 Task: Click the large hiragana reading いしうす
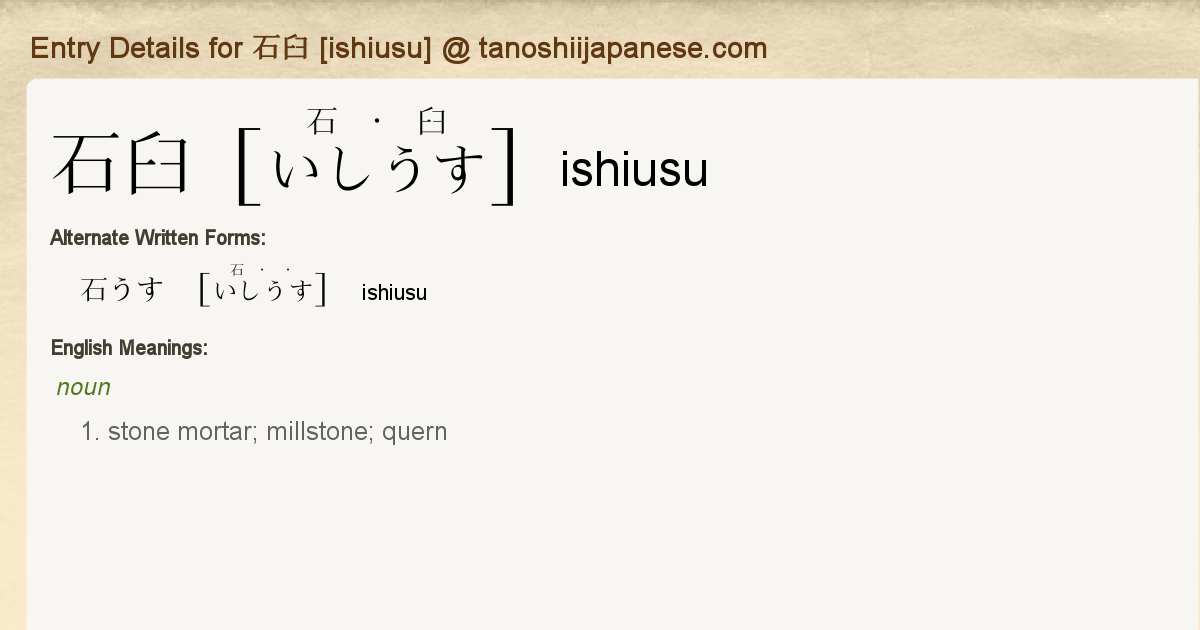tap(378, 168)
